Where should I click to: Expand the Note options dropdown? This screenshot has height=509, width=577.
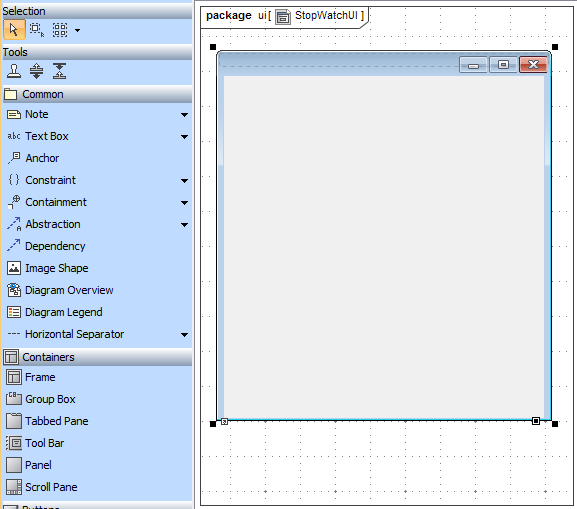pyautogui.click(x=184, y=115)
